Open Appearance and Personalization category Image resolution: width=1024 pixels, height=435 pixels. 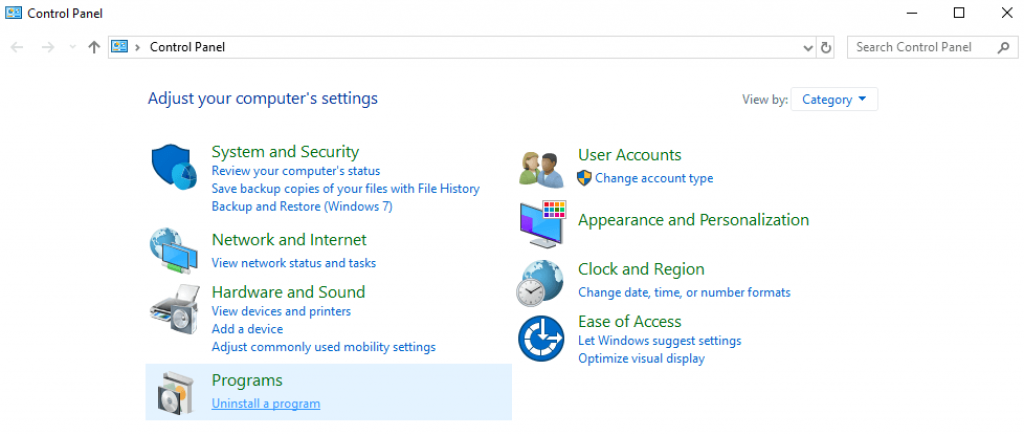click(694, 220)
